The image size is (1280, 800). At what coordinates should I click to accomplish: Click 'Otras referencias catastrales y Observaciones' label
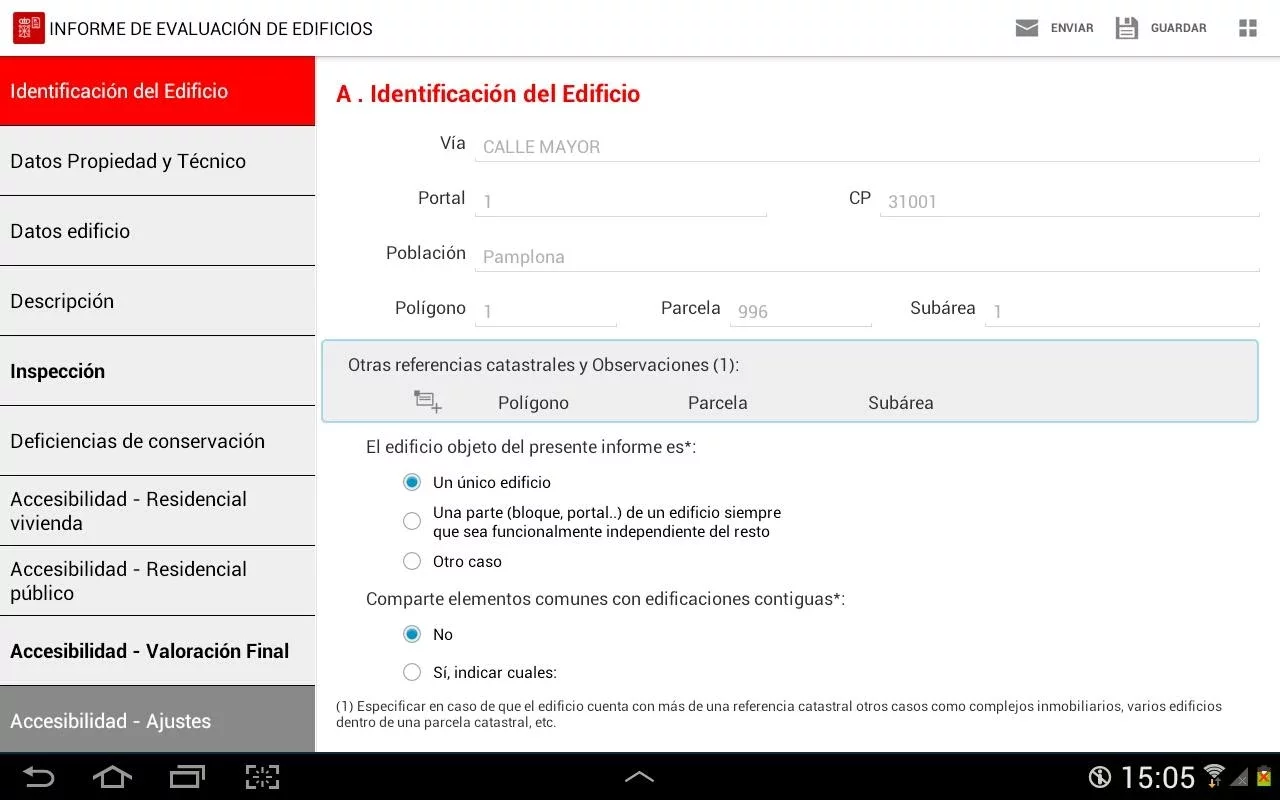543,365
